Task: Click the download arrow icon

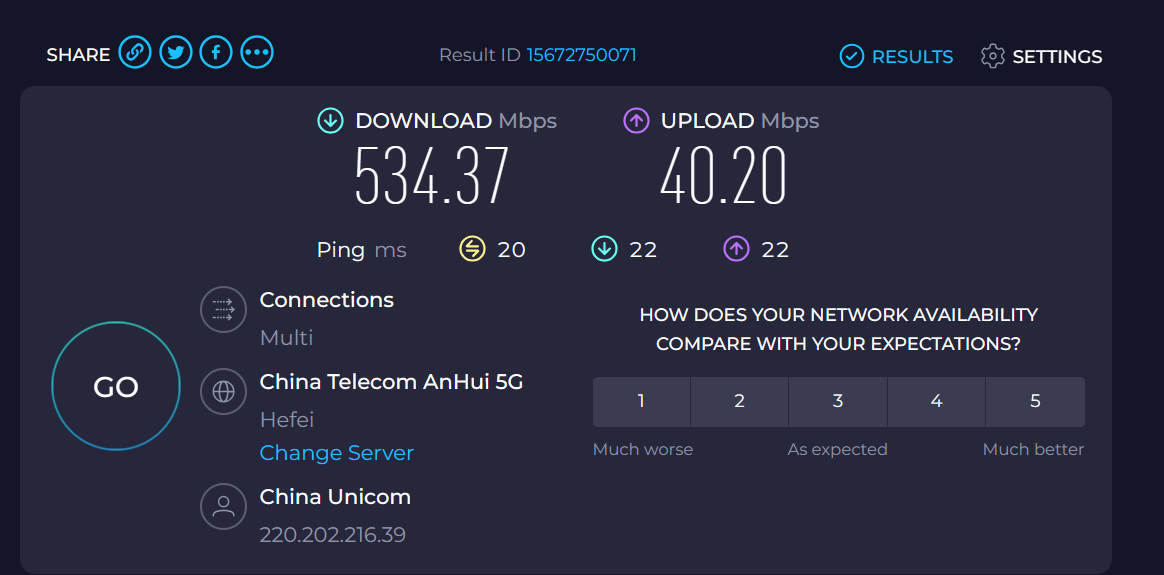Action: coord(330,121)
